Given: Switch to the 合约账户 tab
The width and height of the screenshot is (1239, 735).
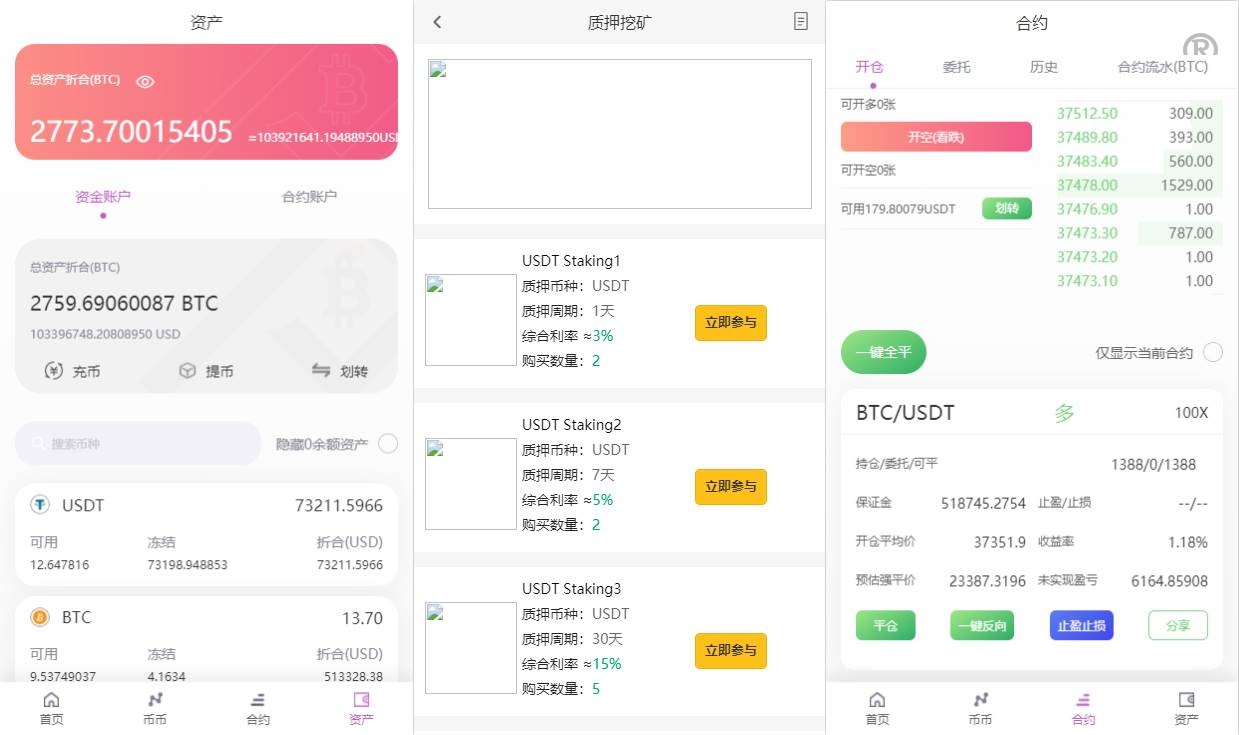Looking at the screenshot, I should click(x=309, y=197).
